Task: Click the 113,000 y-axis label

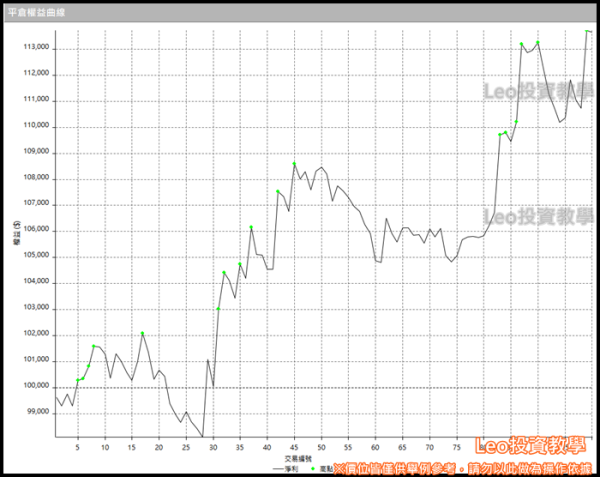Action: (37, 48)
